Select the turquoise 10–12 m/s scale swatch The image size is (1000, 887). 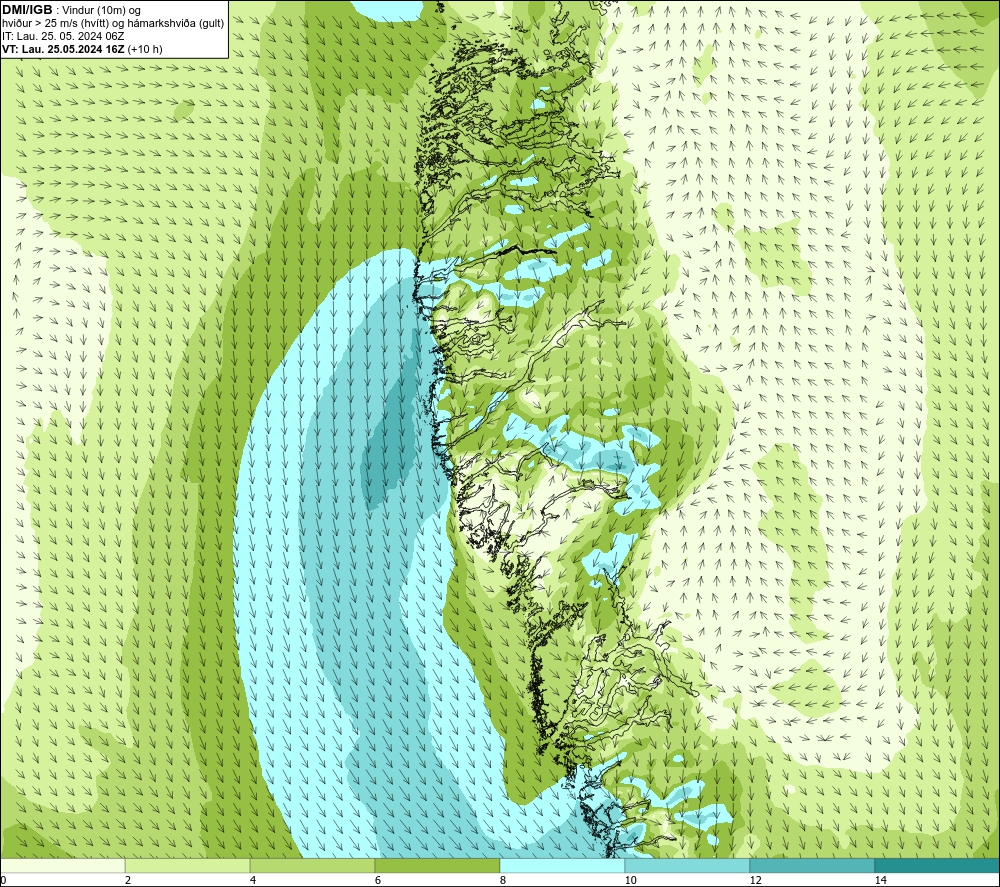[x=688, y=865]
